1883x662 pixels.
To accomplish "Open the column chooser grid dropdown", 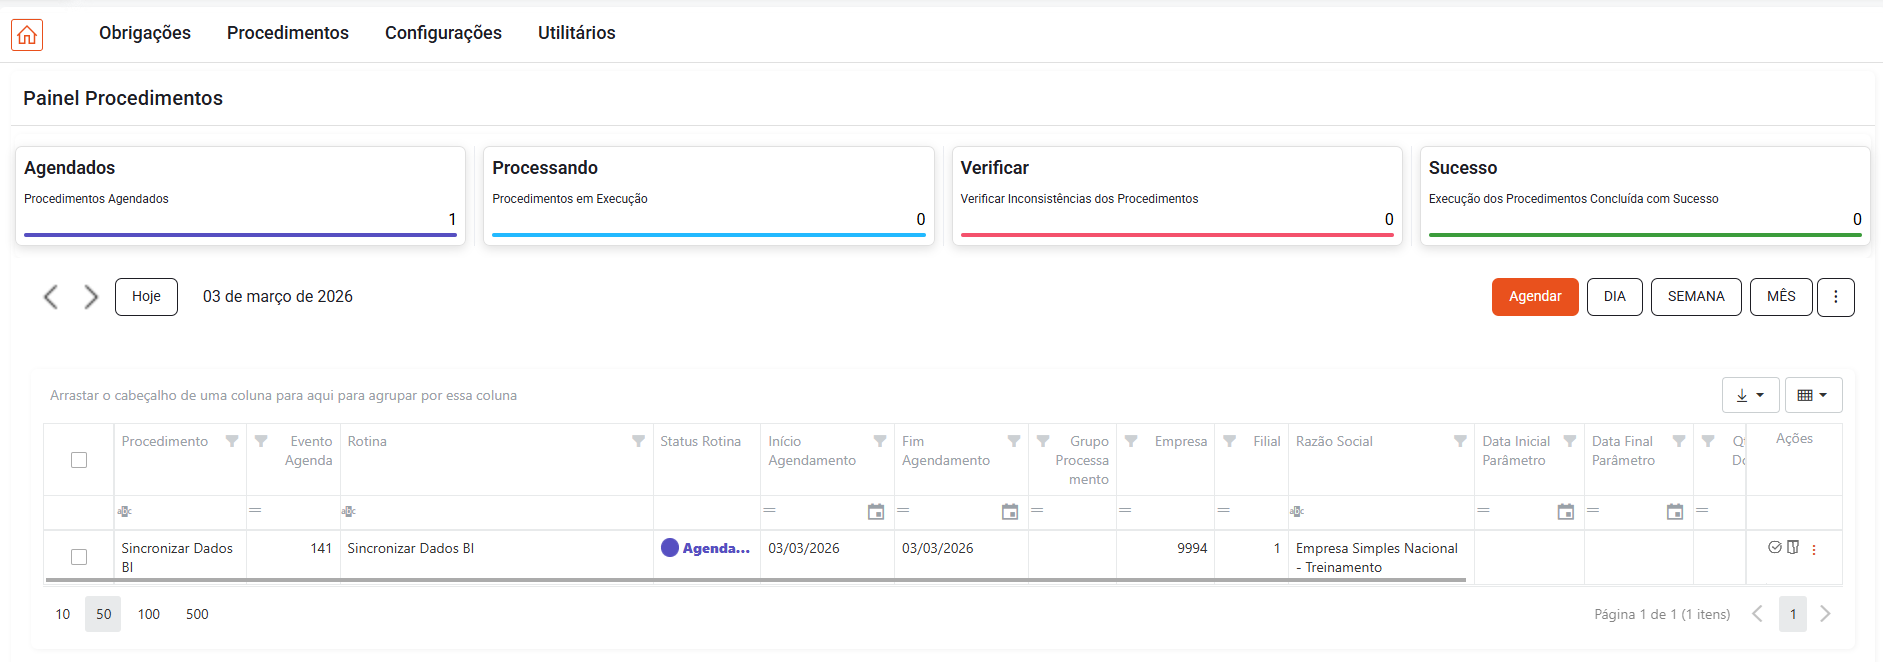I will pos(1812,395).
